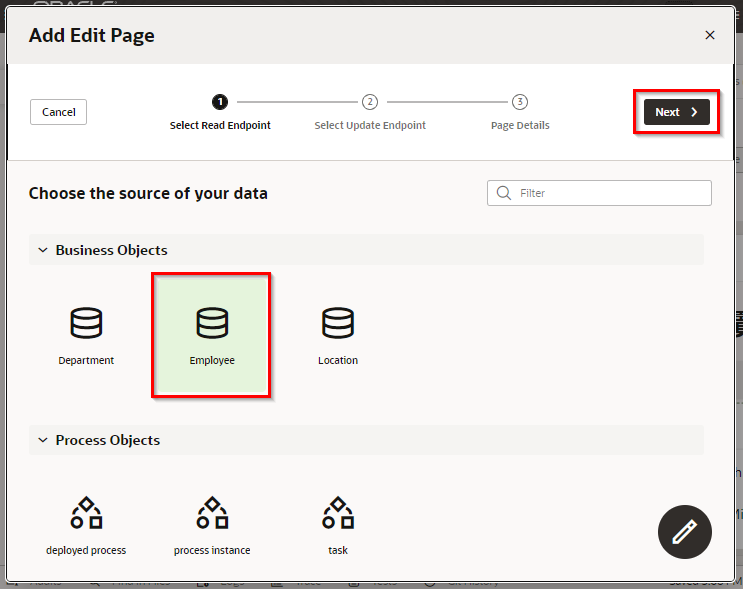Click the Page Details step label
The image size is (743, 589).
(520, 126)
